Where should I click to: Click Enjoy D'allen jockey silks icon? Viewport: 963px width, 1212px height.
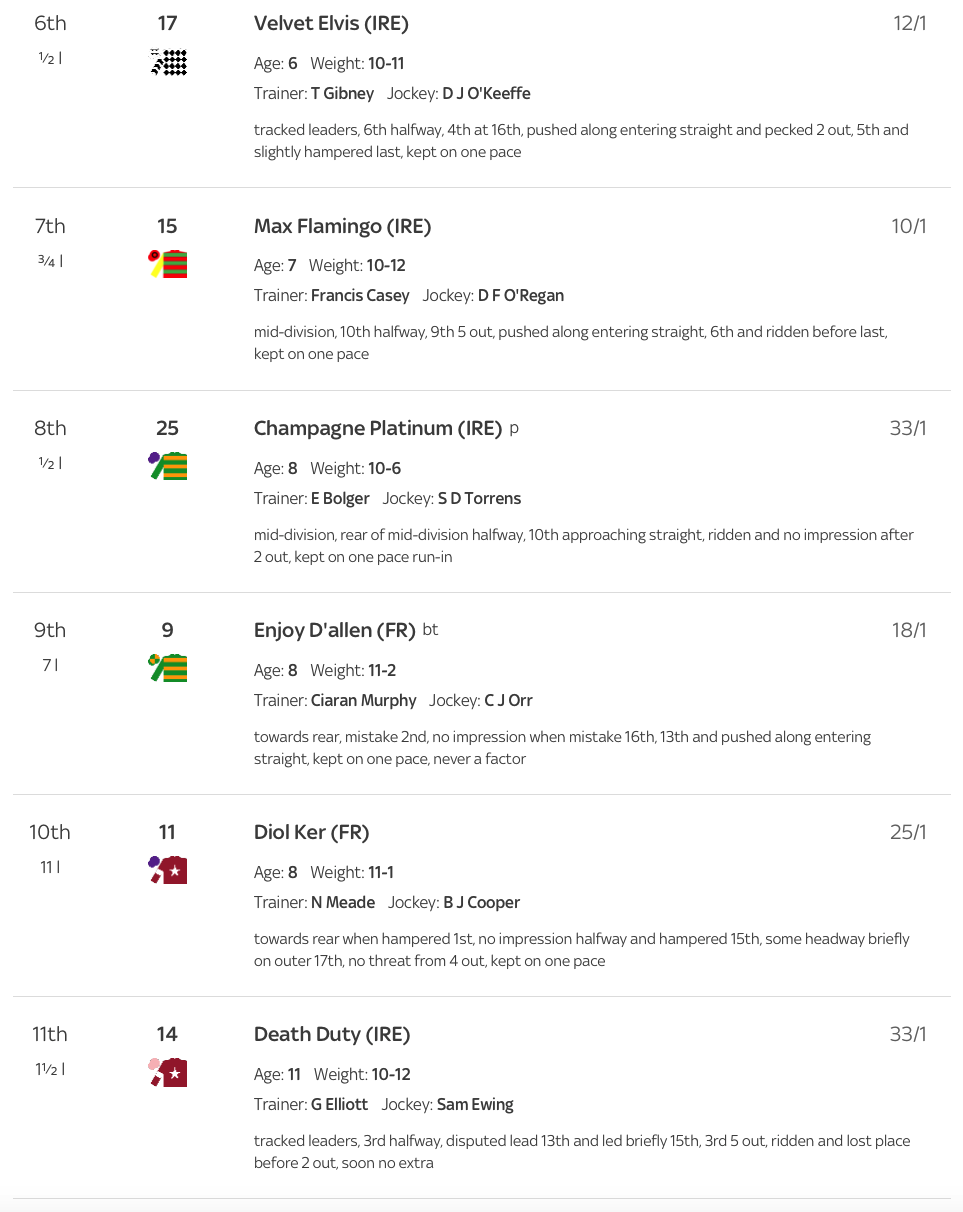(168, 668)
